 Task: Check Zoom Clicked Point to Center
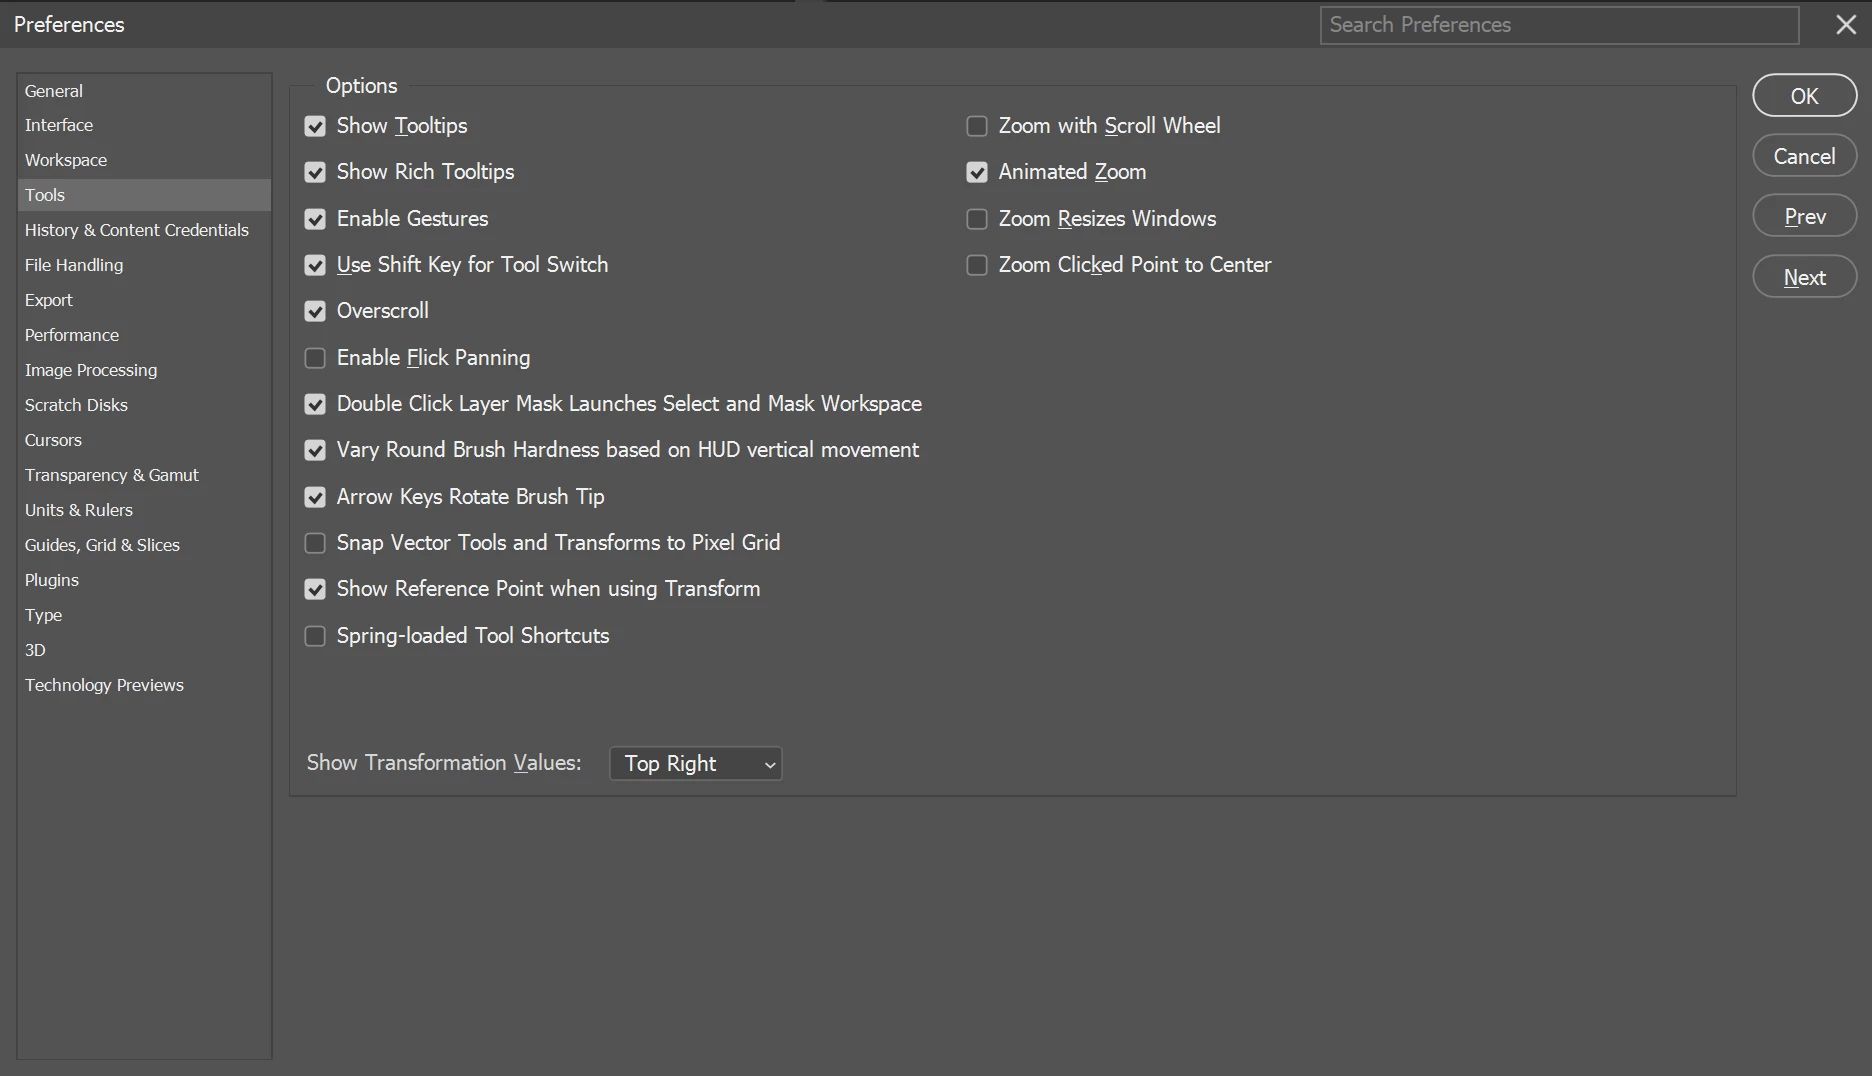[x=977, y=265]
